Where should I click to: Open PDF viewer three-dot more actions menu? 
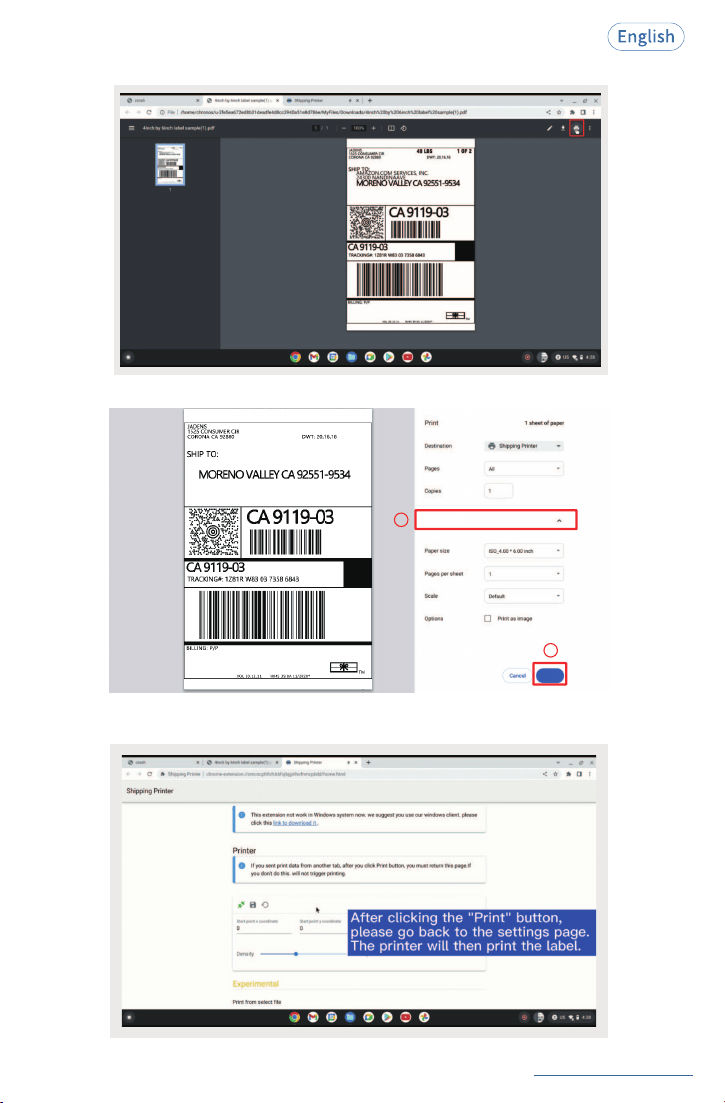pyautogui.click(x=590, y=128)
